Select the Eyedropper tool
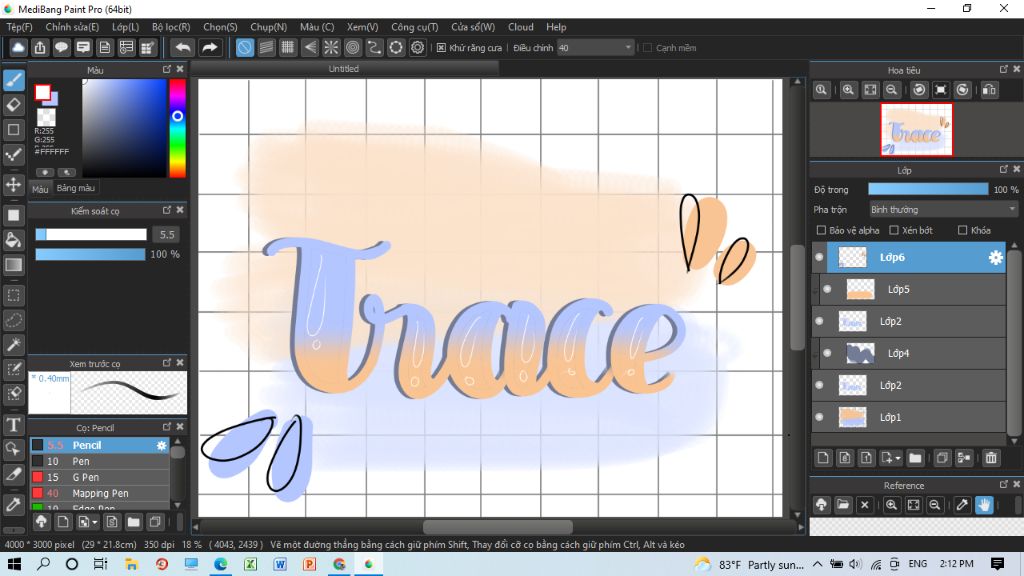 point(14,504)
